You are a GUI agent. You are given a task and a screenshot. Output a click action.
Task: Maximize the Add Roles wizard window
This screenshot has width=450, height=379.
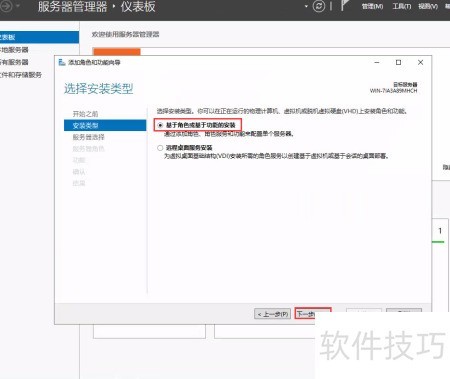pyautogui.click(x=398, y=62)
